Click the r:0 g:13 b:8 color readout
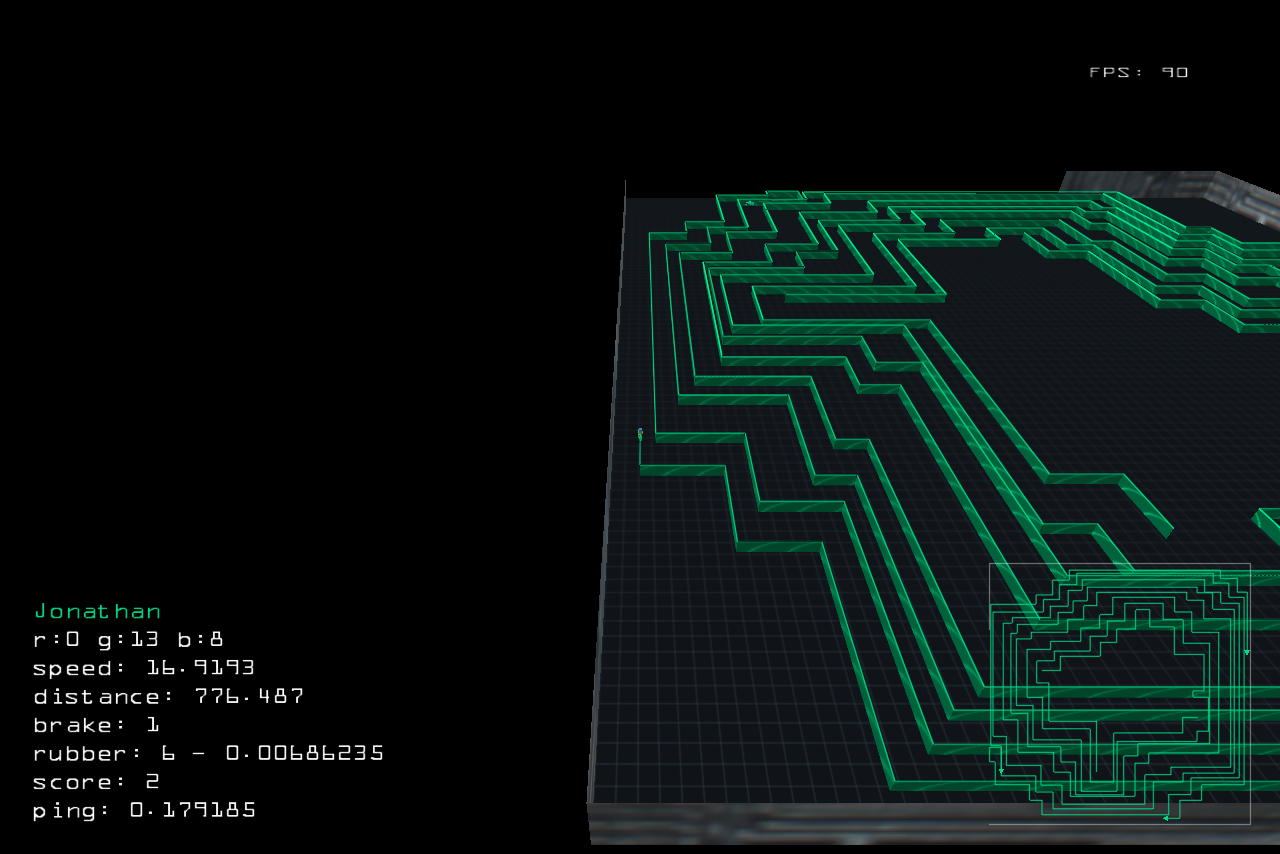Screen dimensions: 1280x854 (x=128, y=639)
